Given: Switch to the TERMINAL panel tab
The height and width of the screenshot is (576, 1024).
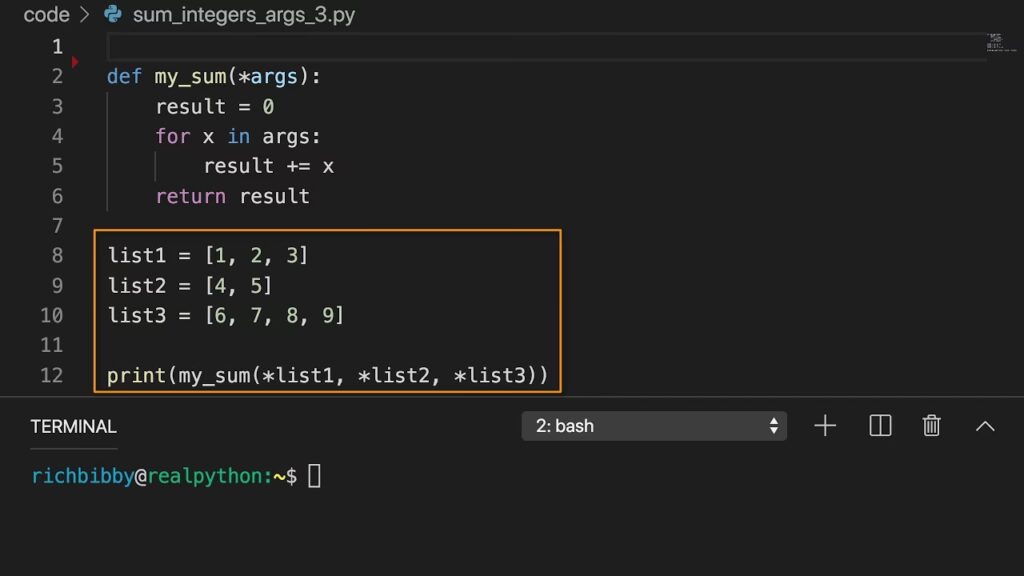Looking at the screenshot, I should pos(73,427).
